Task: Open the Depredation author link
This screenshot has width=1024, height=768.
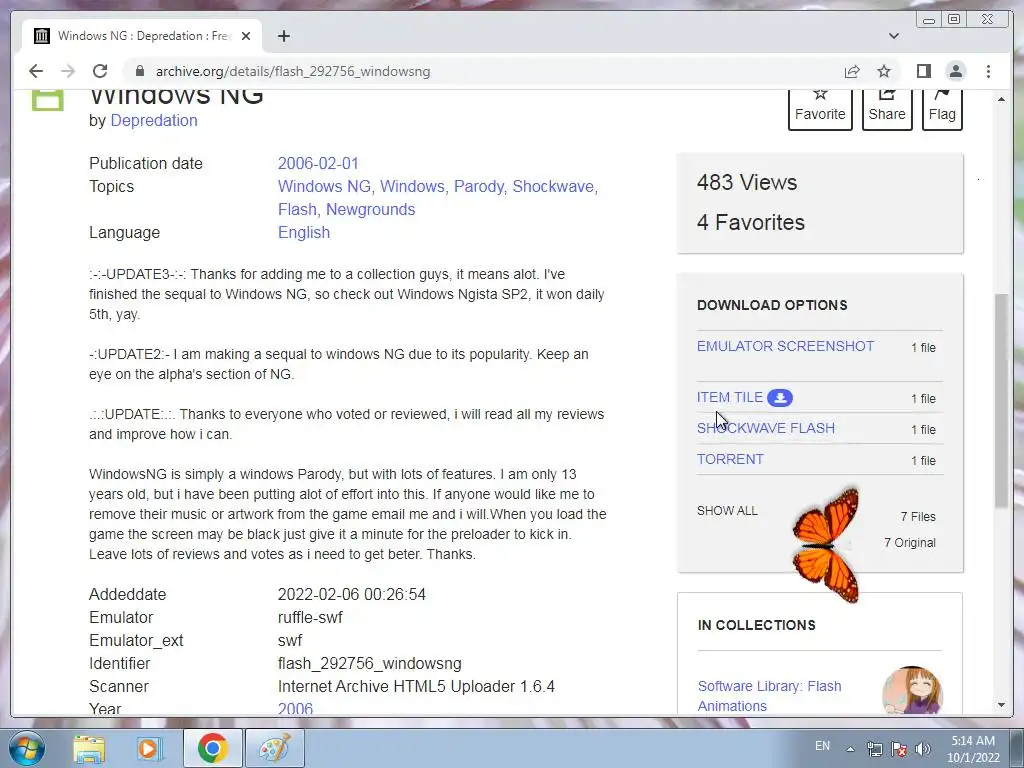Action: coord(153,120)
